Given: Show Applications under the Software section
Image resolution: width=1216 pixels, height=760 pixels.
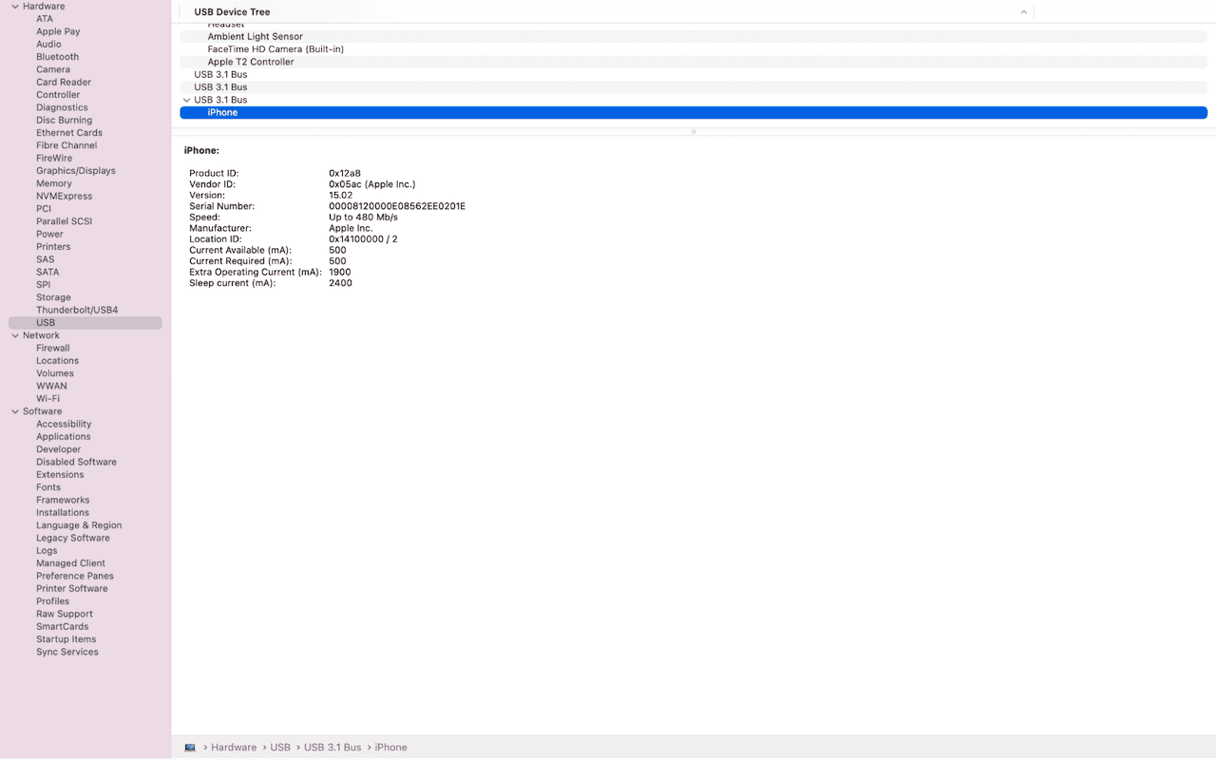Looking at the screenshot, I should [x=63, y=437].
